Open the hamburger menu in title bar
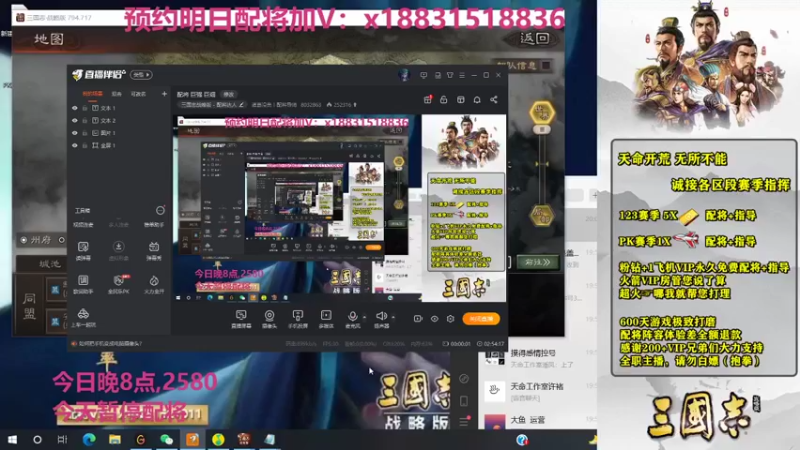Image resolution: width=800 pixels, height=450 pixels. (x=462, y=75)
